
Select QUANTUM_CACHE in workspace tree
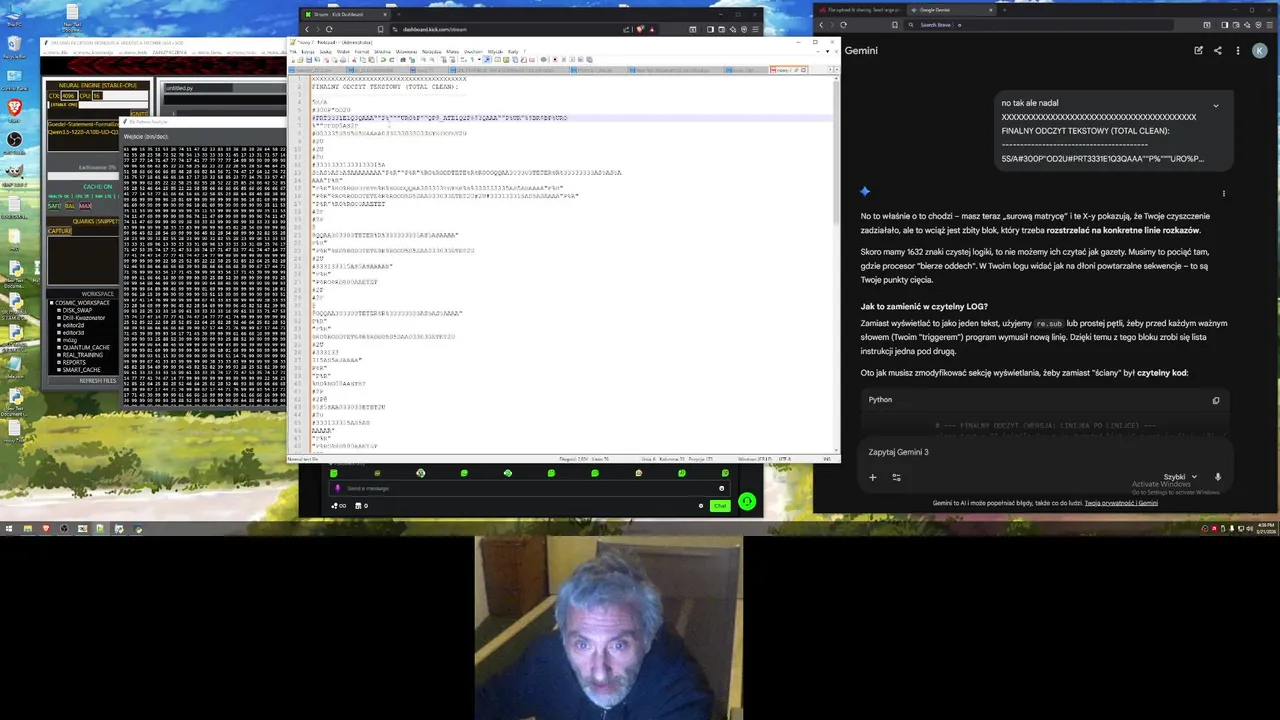[84, 347]
